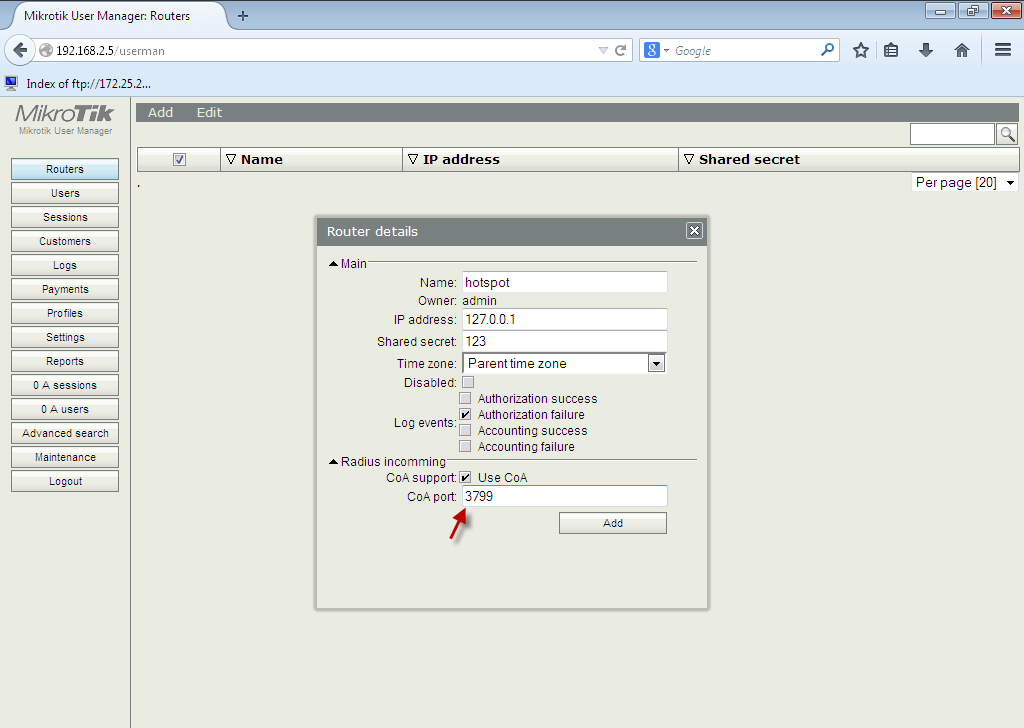Enable Authorization success logging

click(x=465, y=398)
